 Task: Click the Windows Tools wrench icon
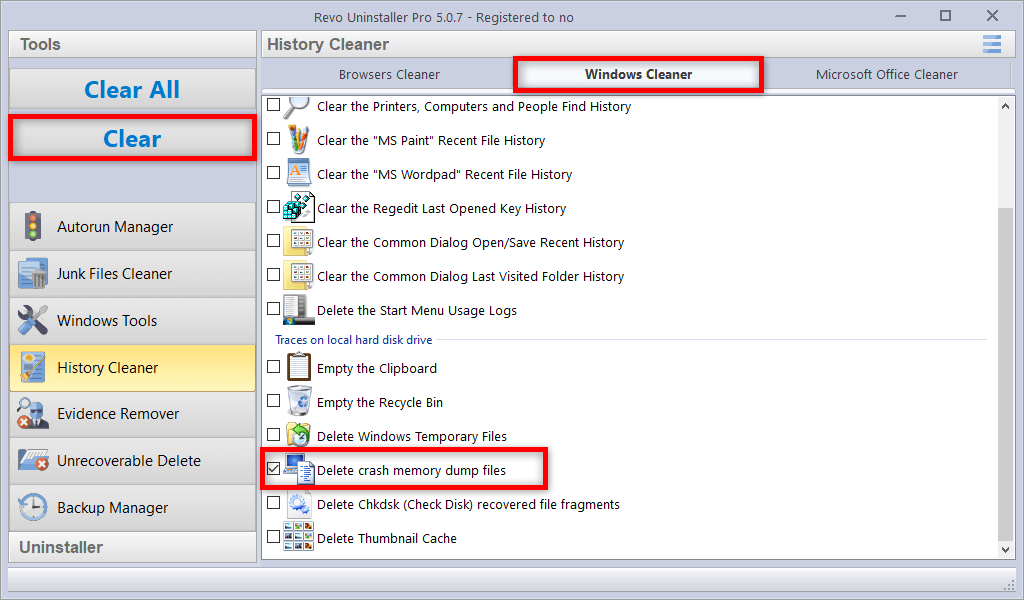click(x=33, y=321)
